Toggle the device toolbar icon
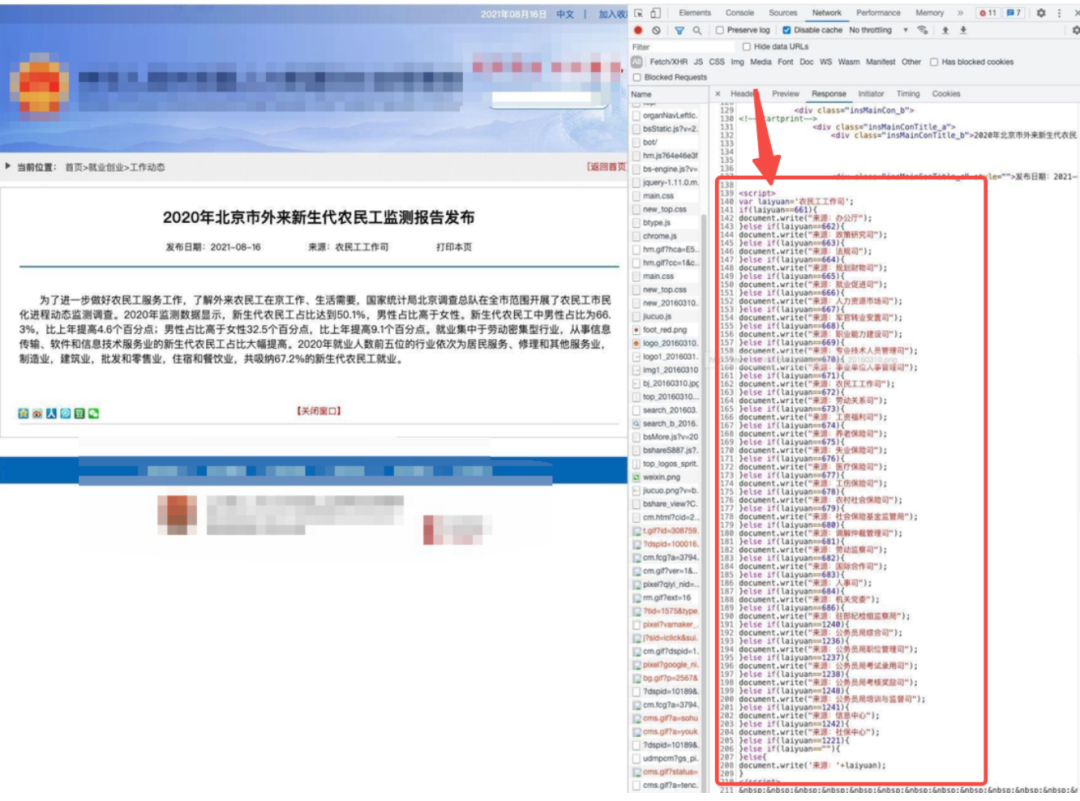The height and width of the screenshot is (801, 1080). 655,13
